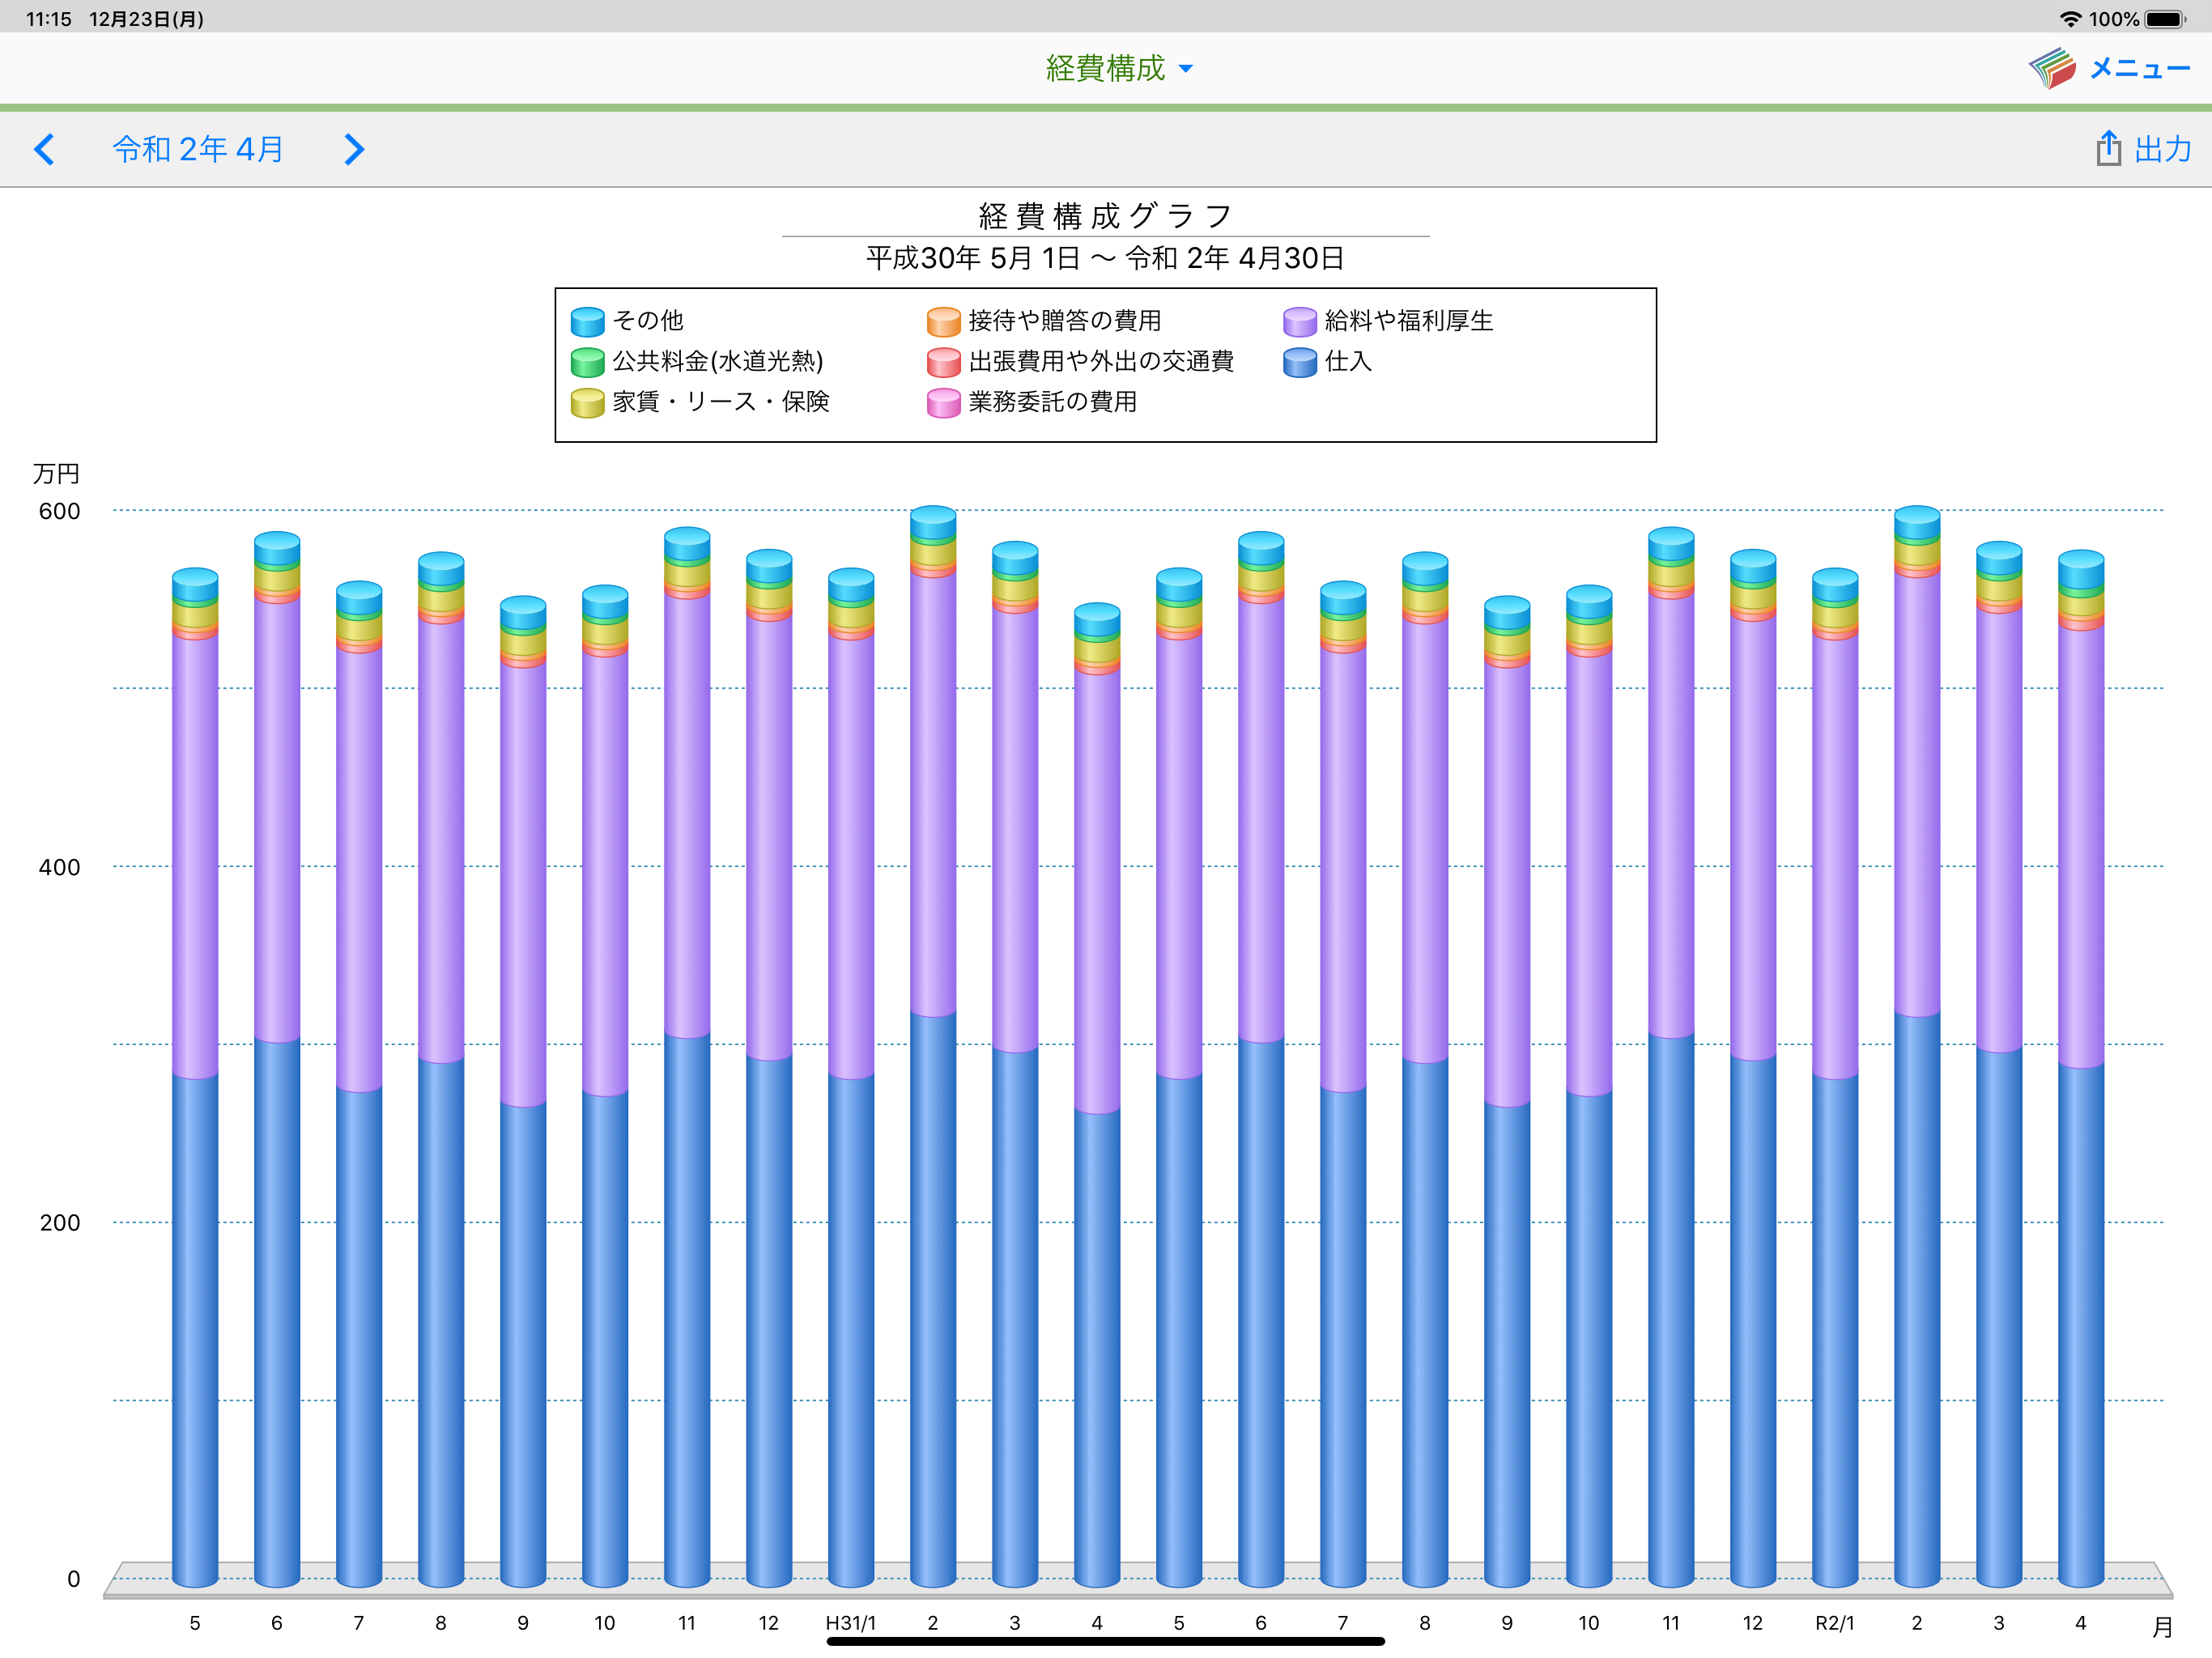Click the battery indicator in status bar
2212x1658 pixels.
coord(2165,19)
